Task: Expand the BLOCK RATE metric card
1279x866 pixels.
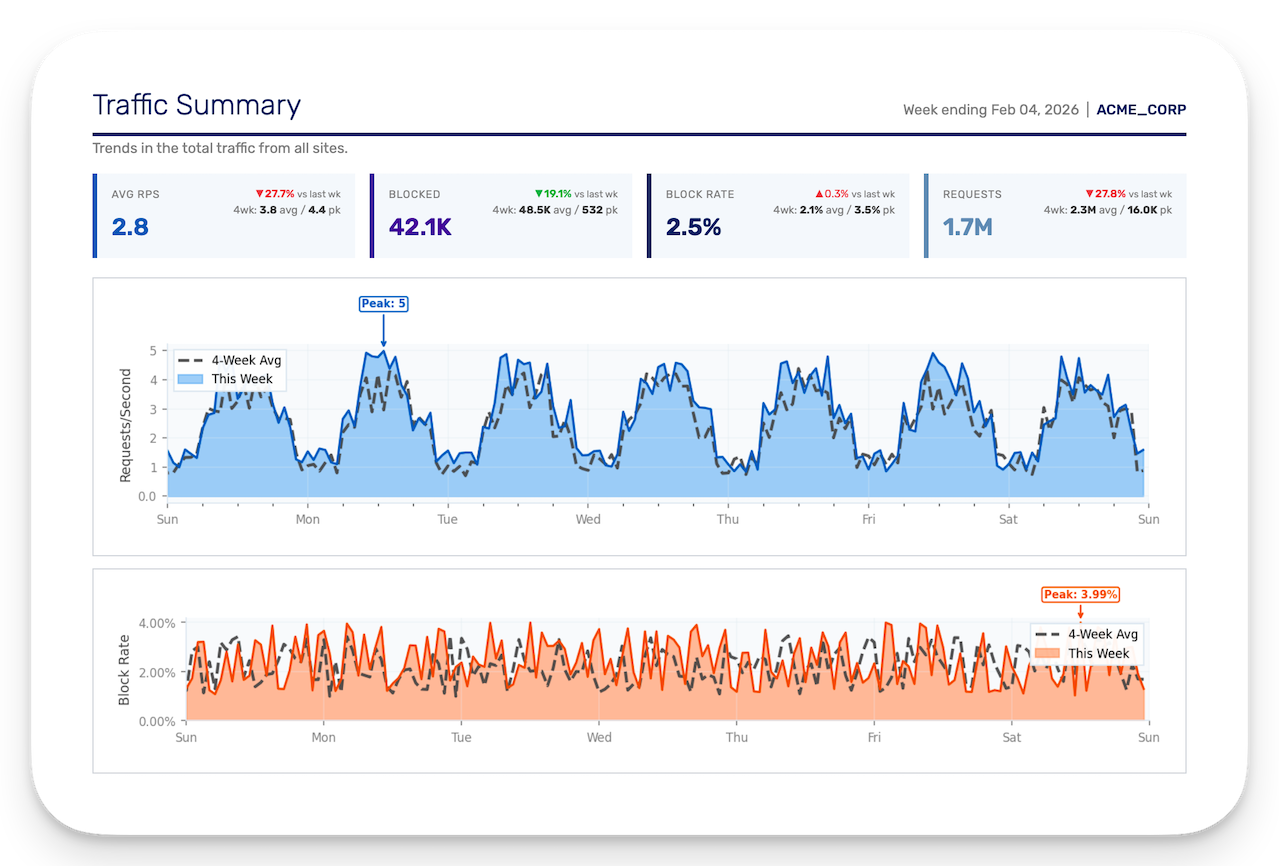Action: pyautogui.click(x=779, y=215)
